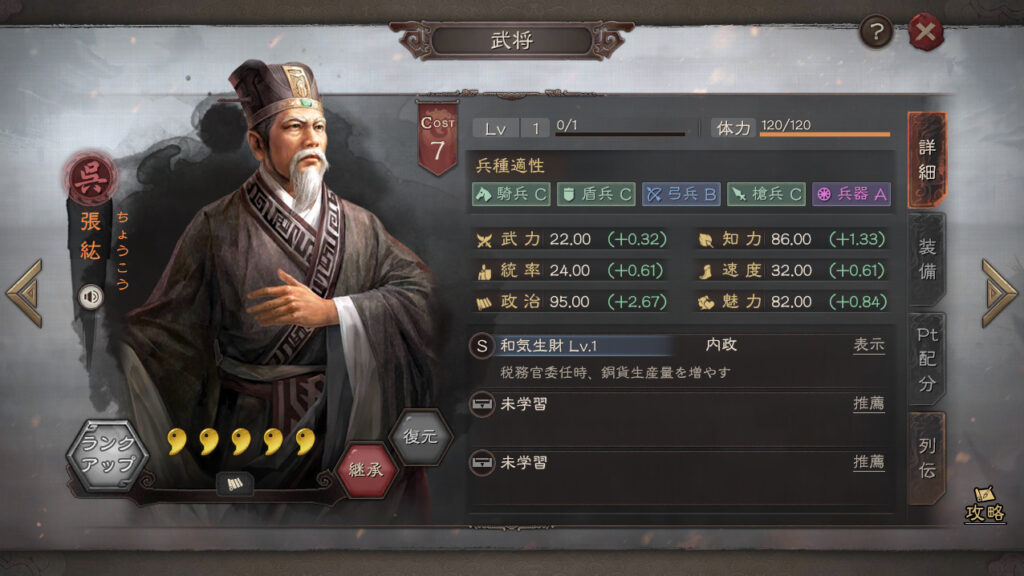The height and width of the screenshot is (576, 1024).
Task: Open the Pt配分 point allocation tab
Action: pos(927,359)
